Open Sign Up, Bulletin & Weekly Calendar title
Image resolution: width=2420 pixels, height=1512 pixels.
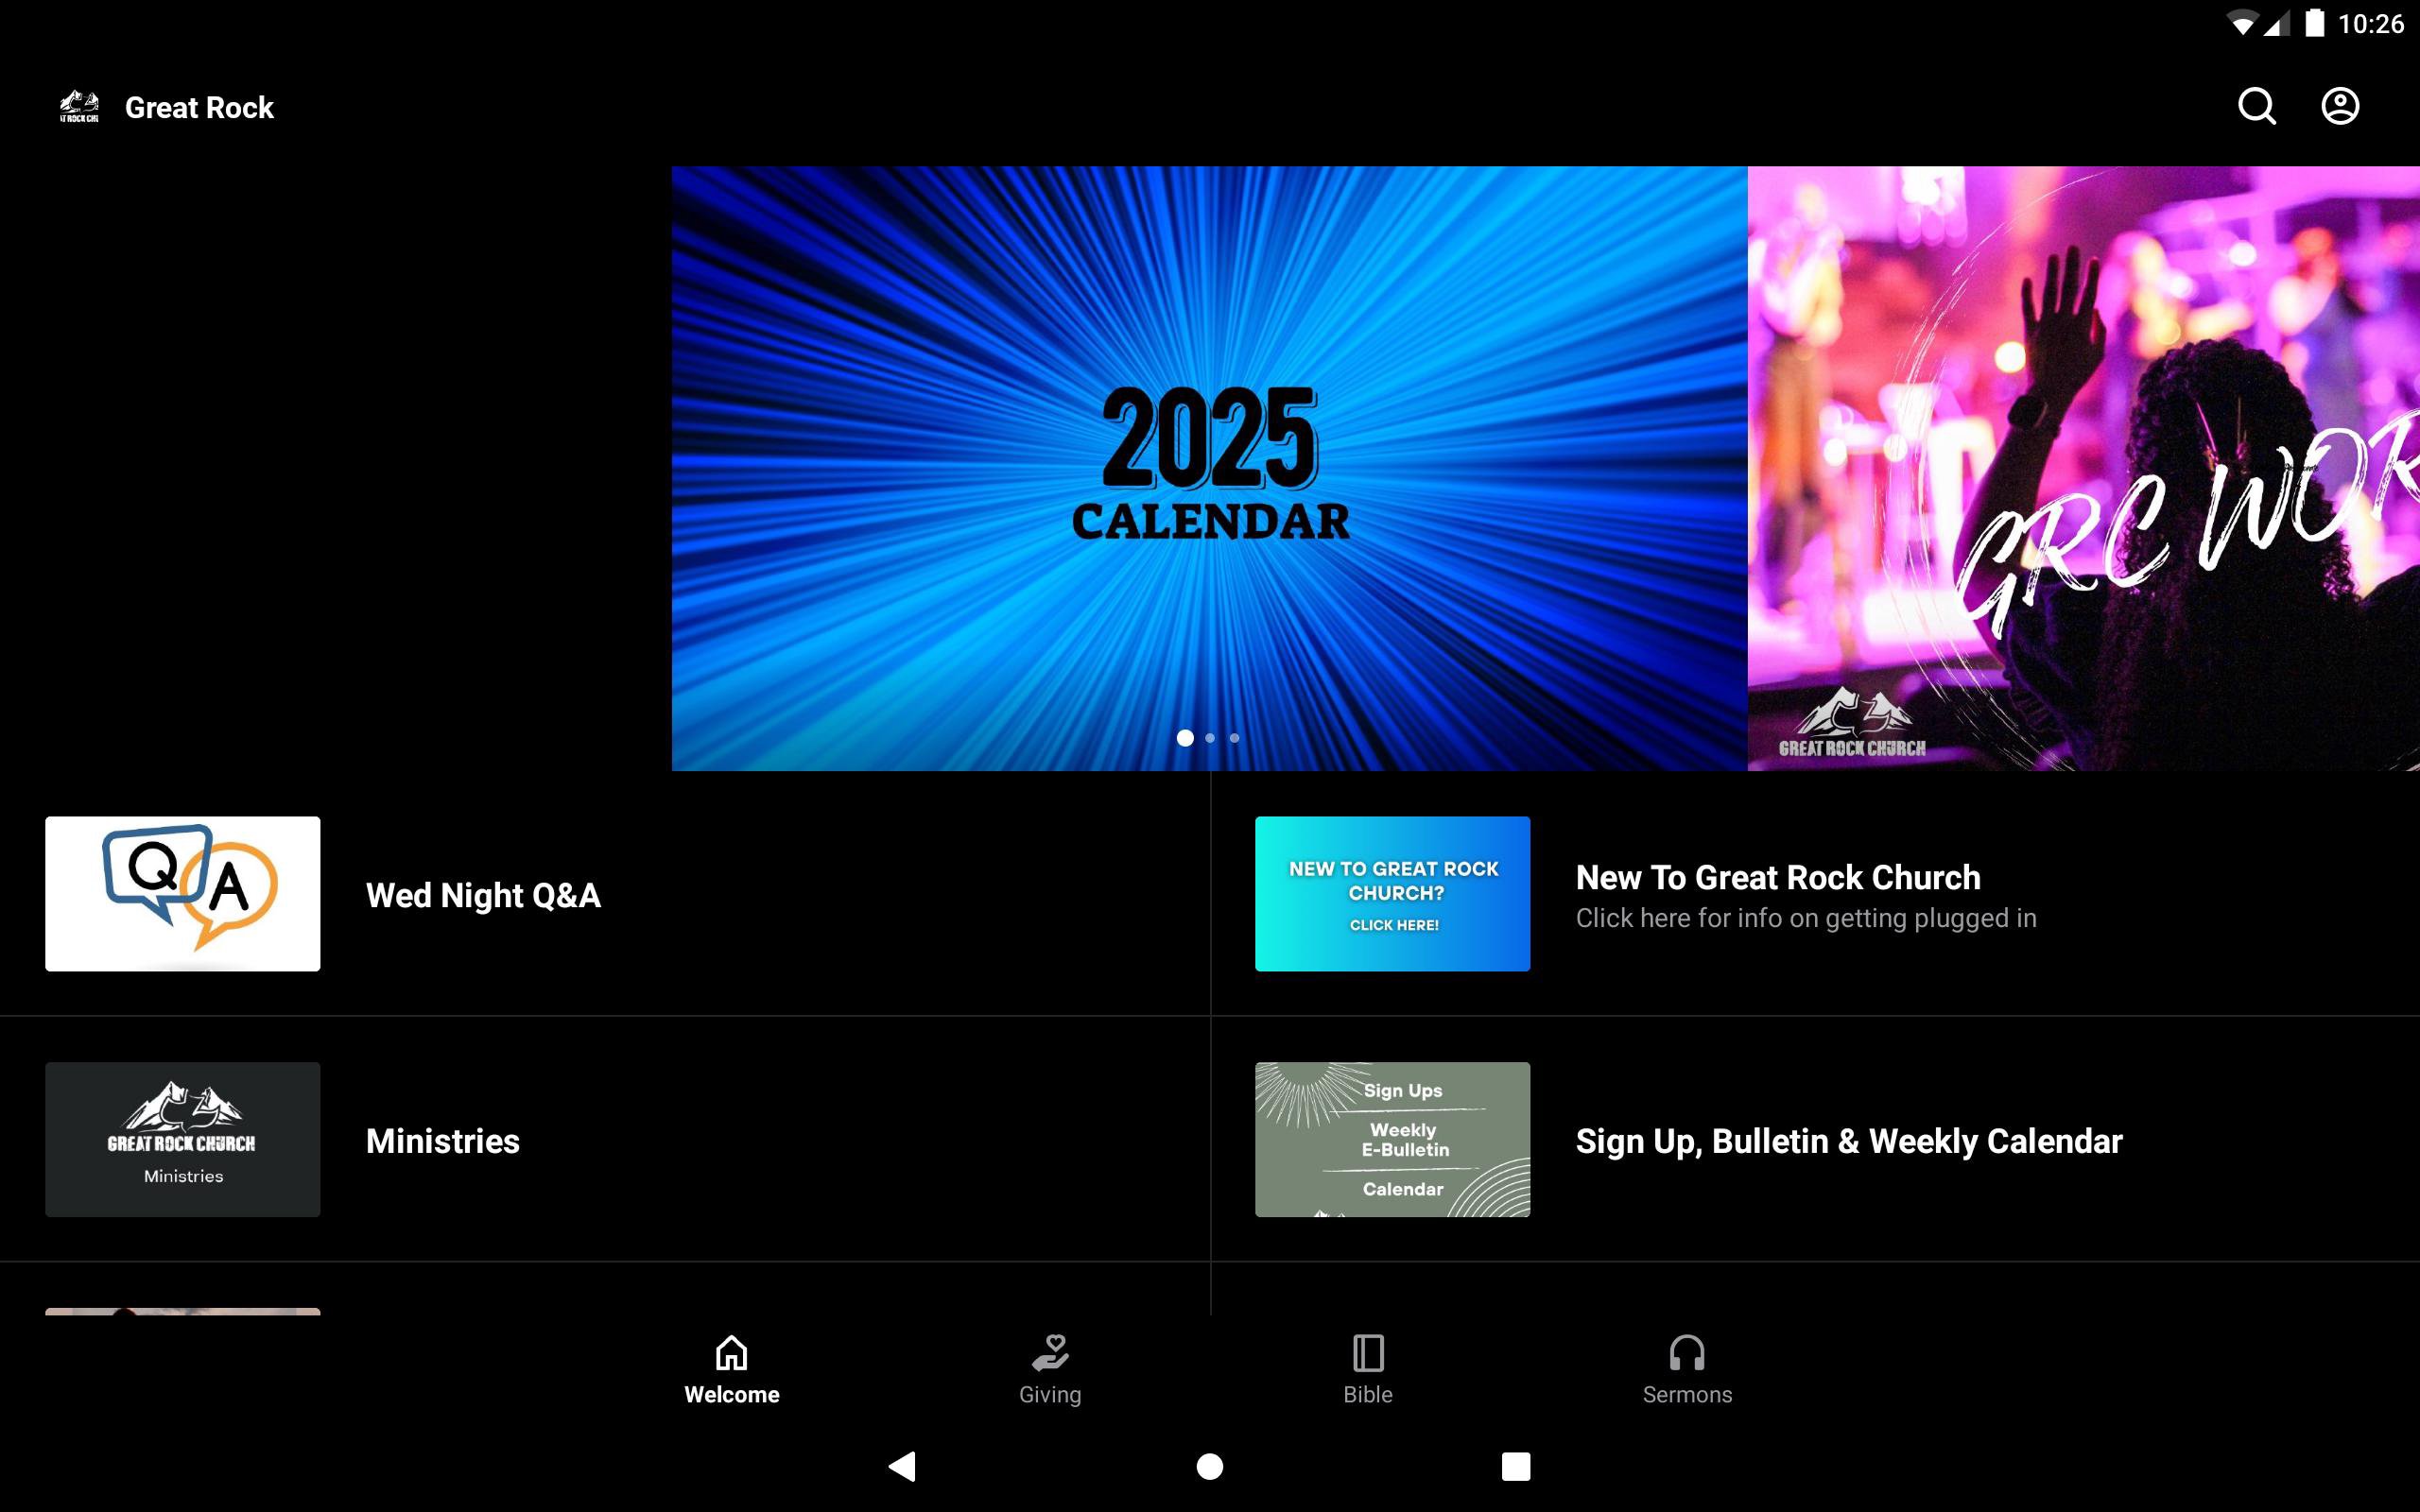tap(1848, 1141)
